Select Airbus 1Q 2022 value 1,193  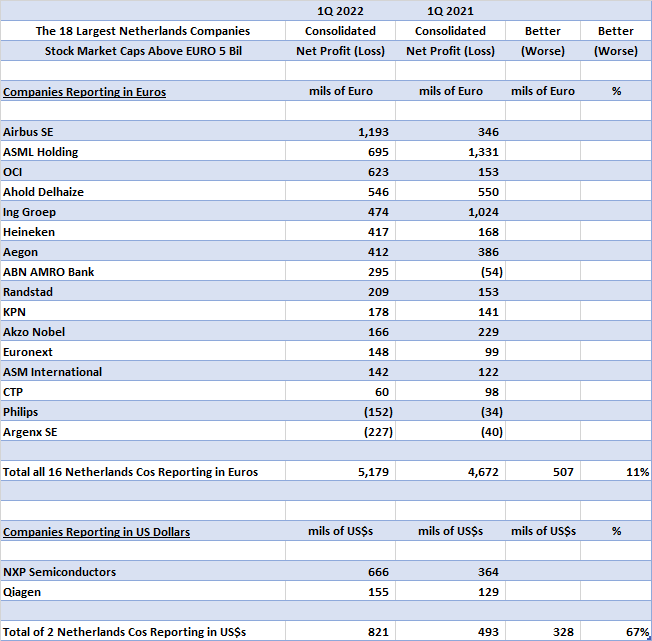click(x=373, y=132)
